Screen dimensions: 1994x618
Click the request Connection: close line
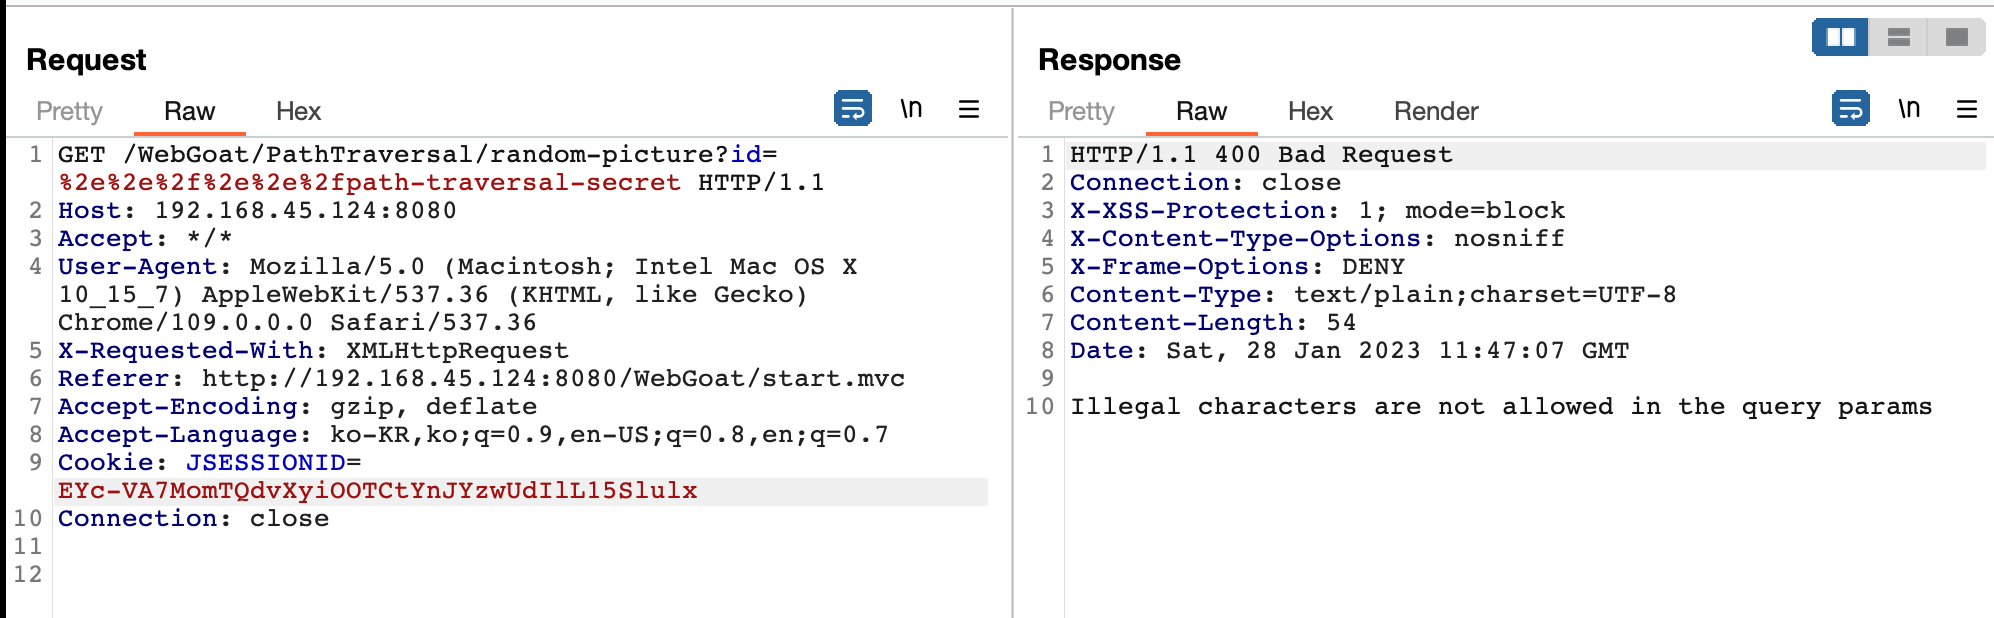tap(193, 519)
